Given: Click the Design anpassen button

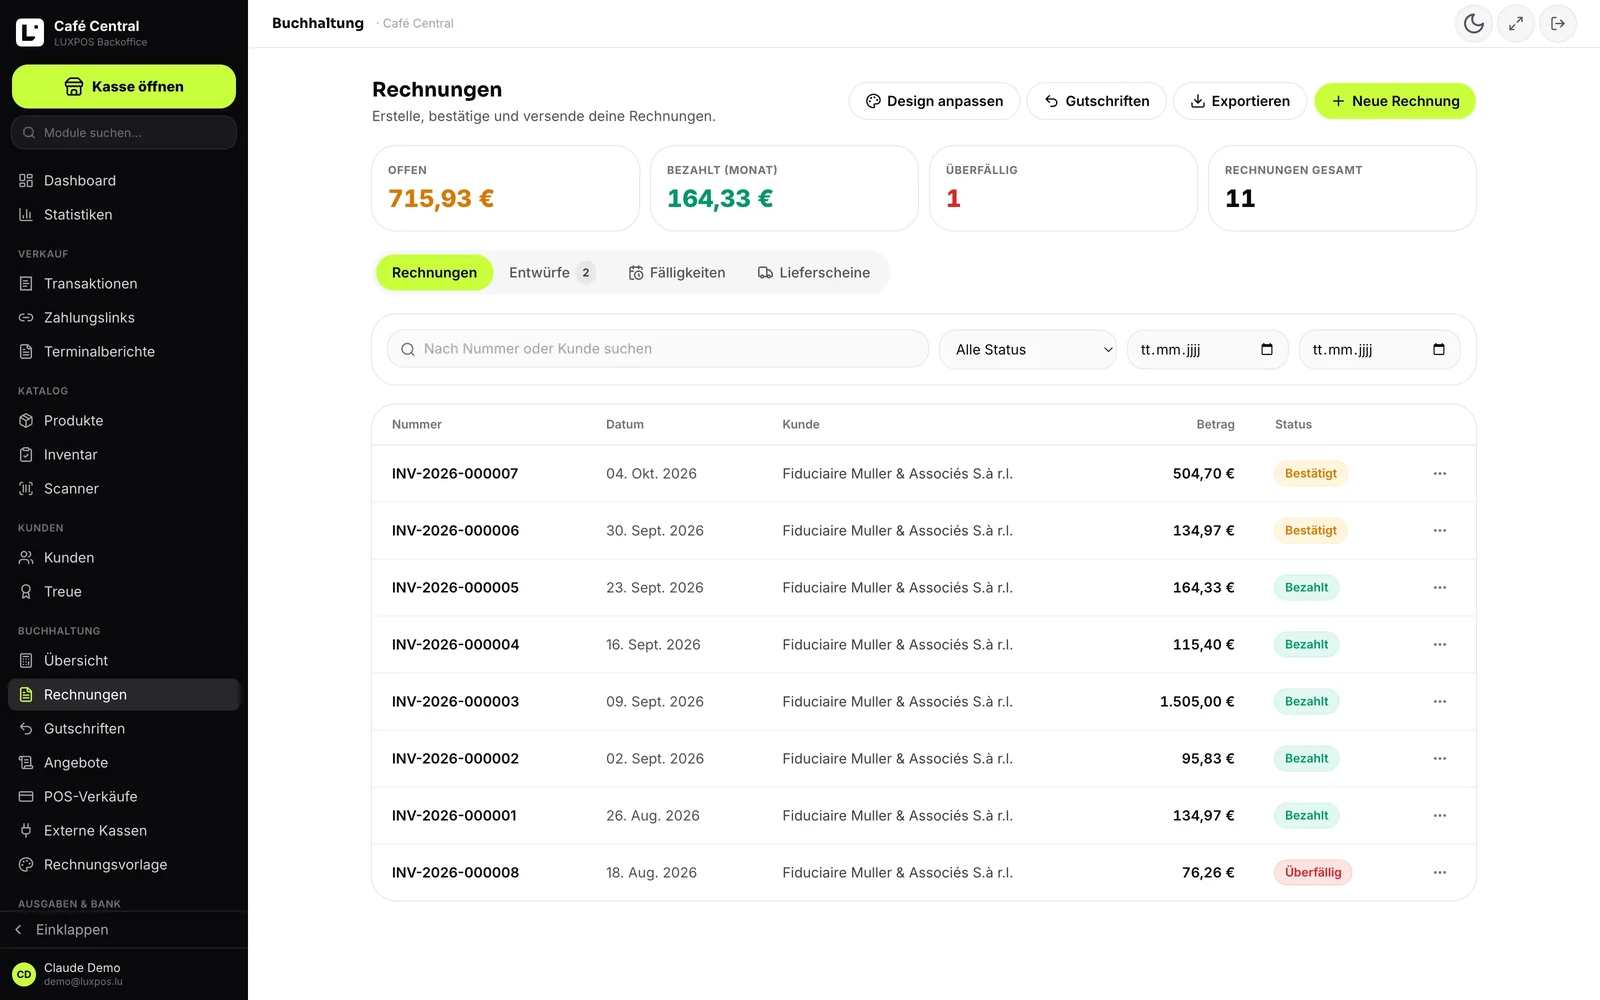Looking at the screenshot, I should (934, 101).
